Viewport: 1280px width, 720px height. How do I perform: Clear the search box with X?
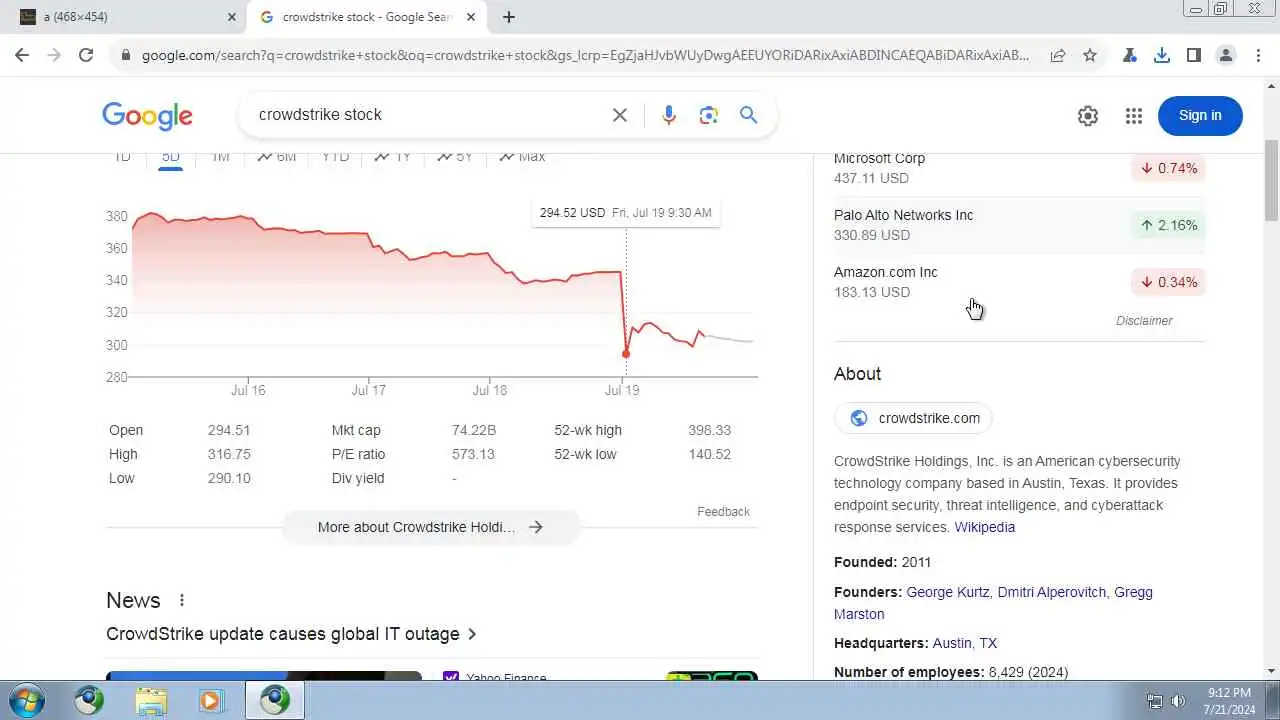[620, 115]
